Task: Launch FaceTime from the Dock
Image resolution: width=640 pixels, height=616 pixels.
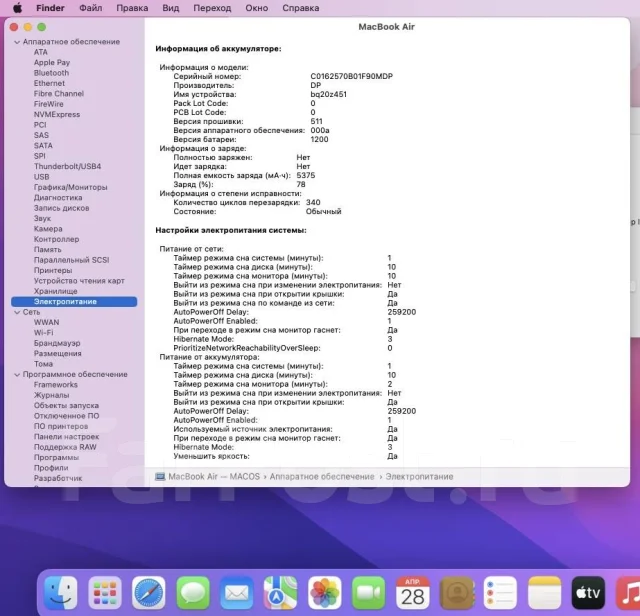Action: (369, 592)
